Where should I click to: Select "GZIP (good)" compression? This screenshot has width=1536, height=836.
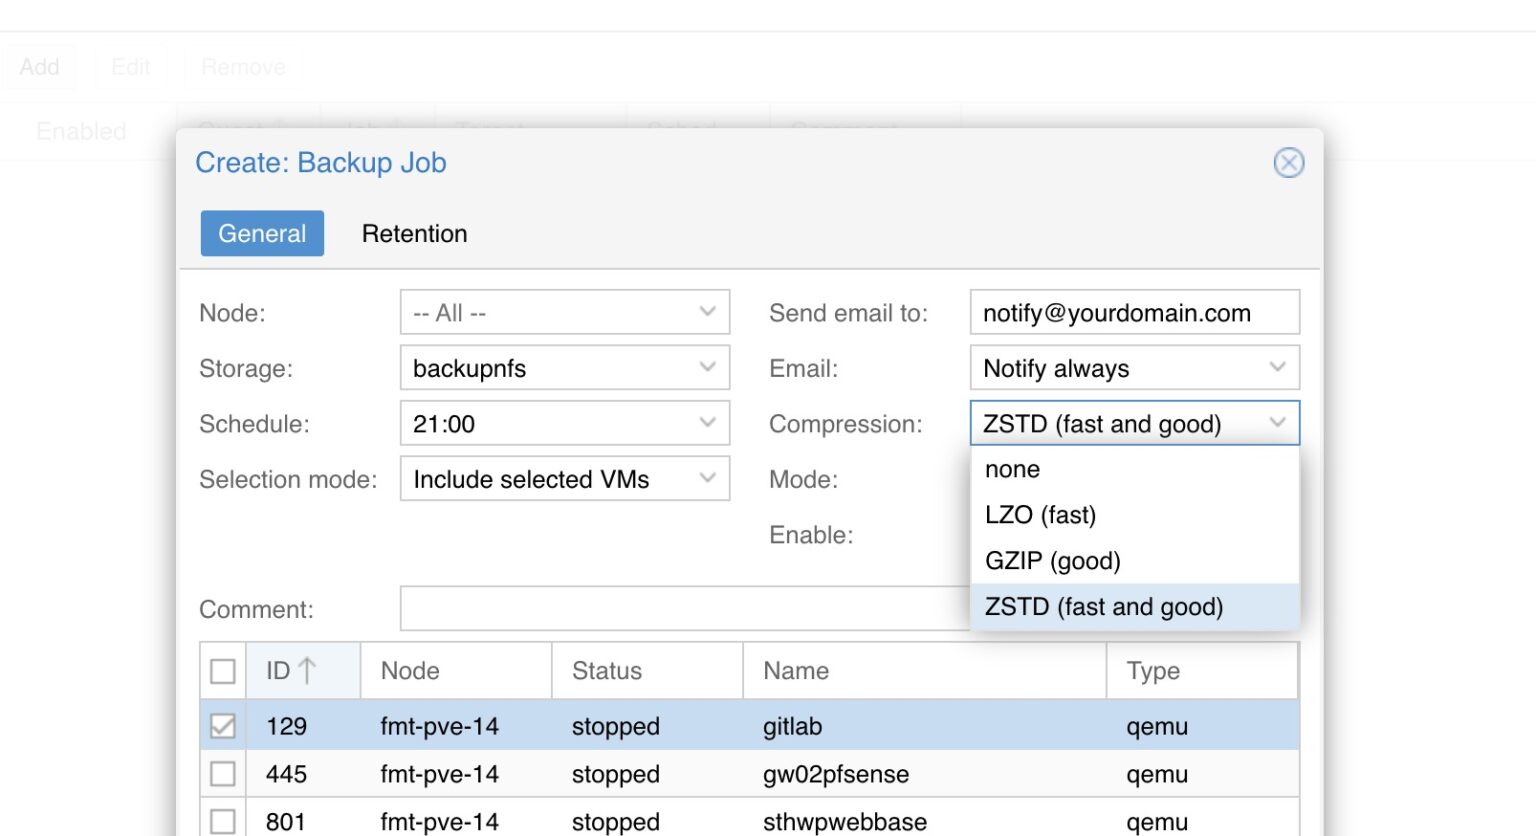click(1052, 561)
